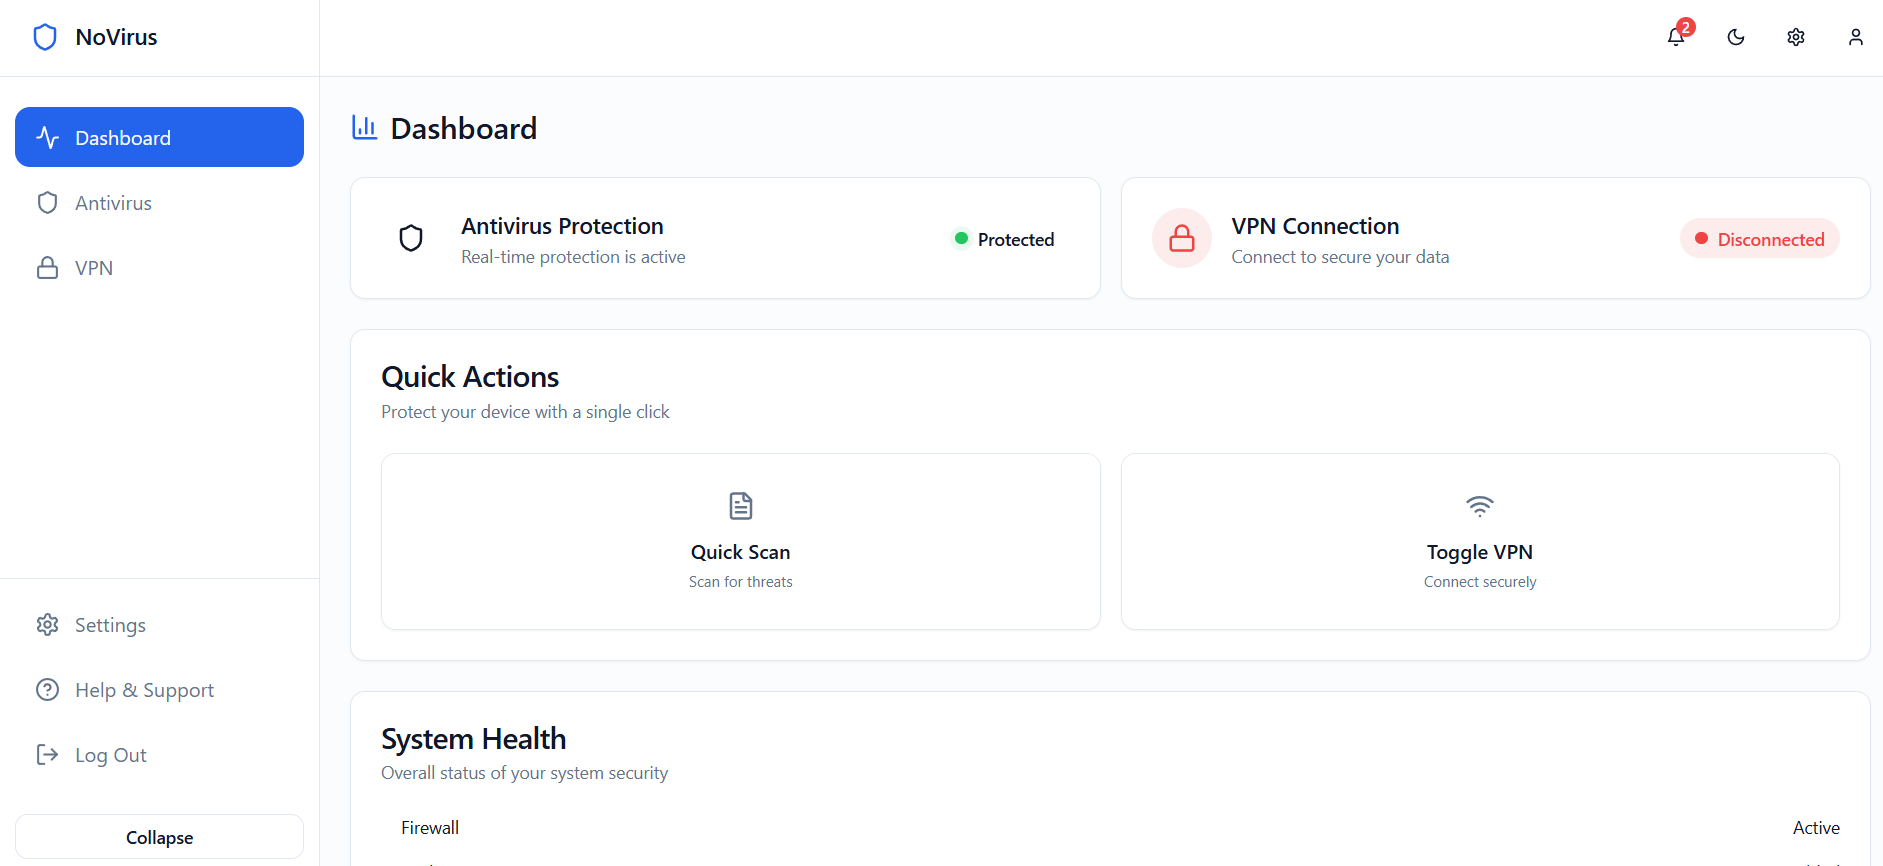Click the Disconnected status badge
1883x866 pixels.
coord(1759,238)
